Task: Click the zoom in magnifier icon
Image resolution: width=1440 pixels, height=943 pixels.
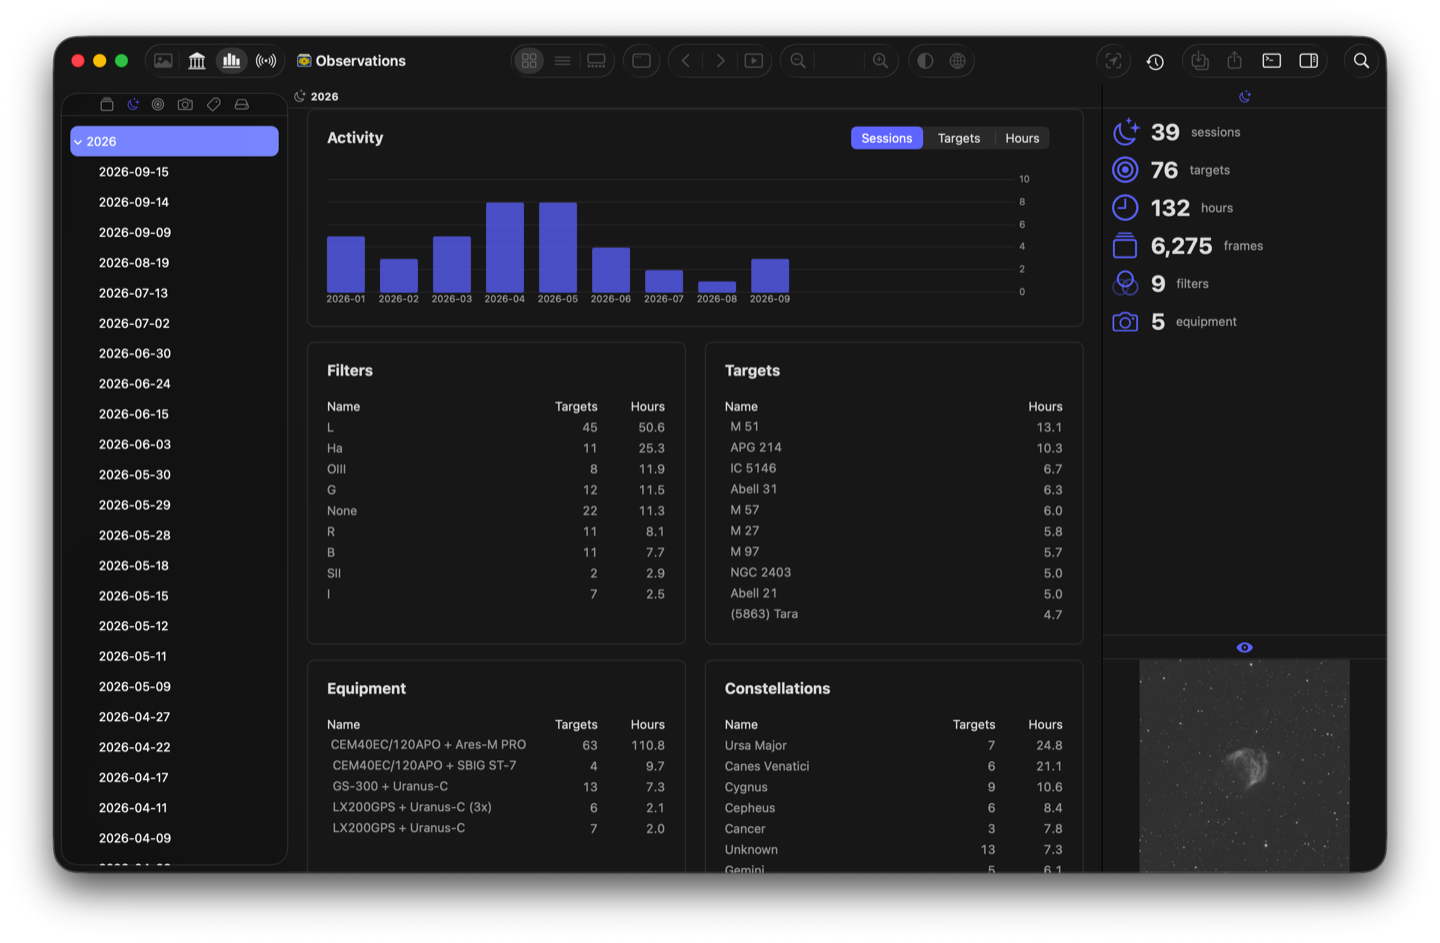Action: (880, 61)
